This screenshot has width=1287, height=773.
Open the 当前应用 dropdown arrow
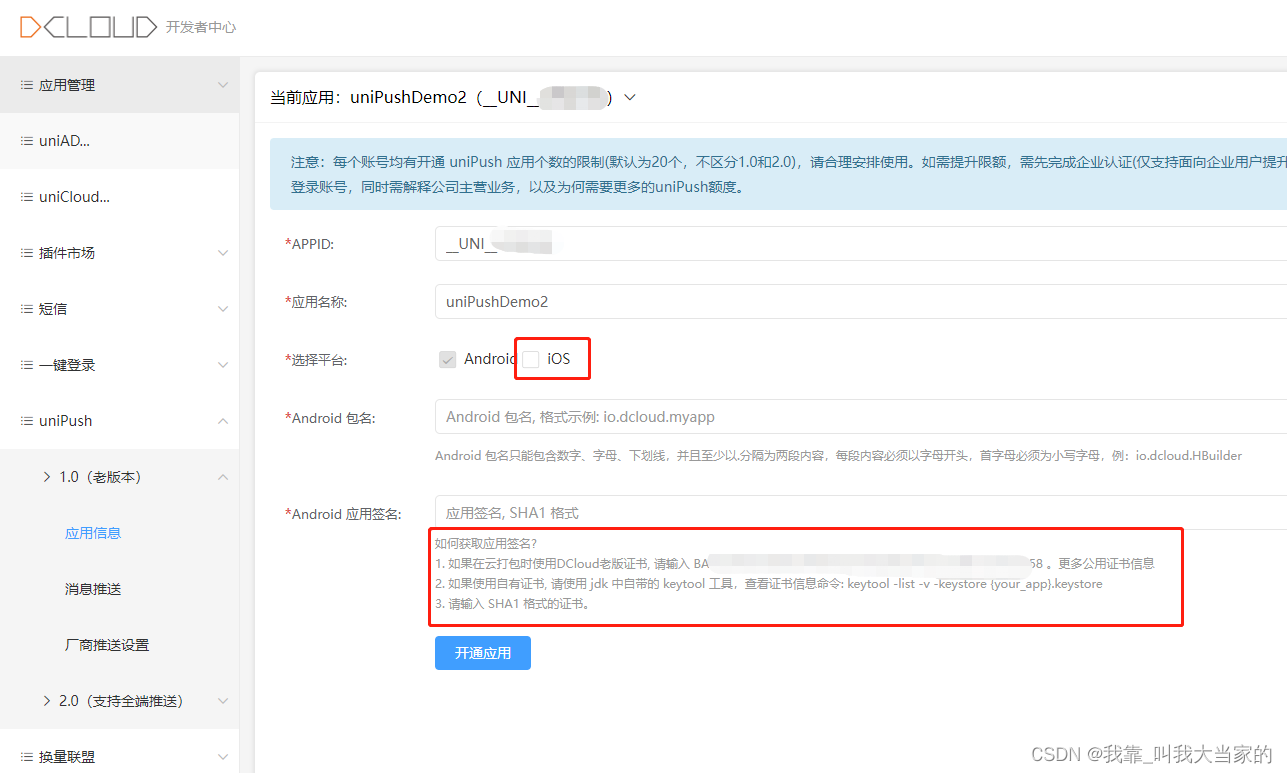pyautogui.click(x=629, y=97)
